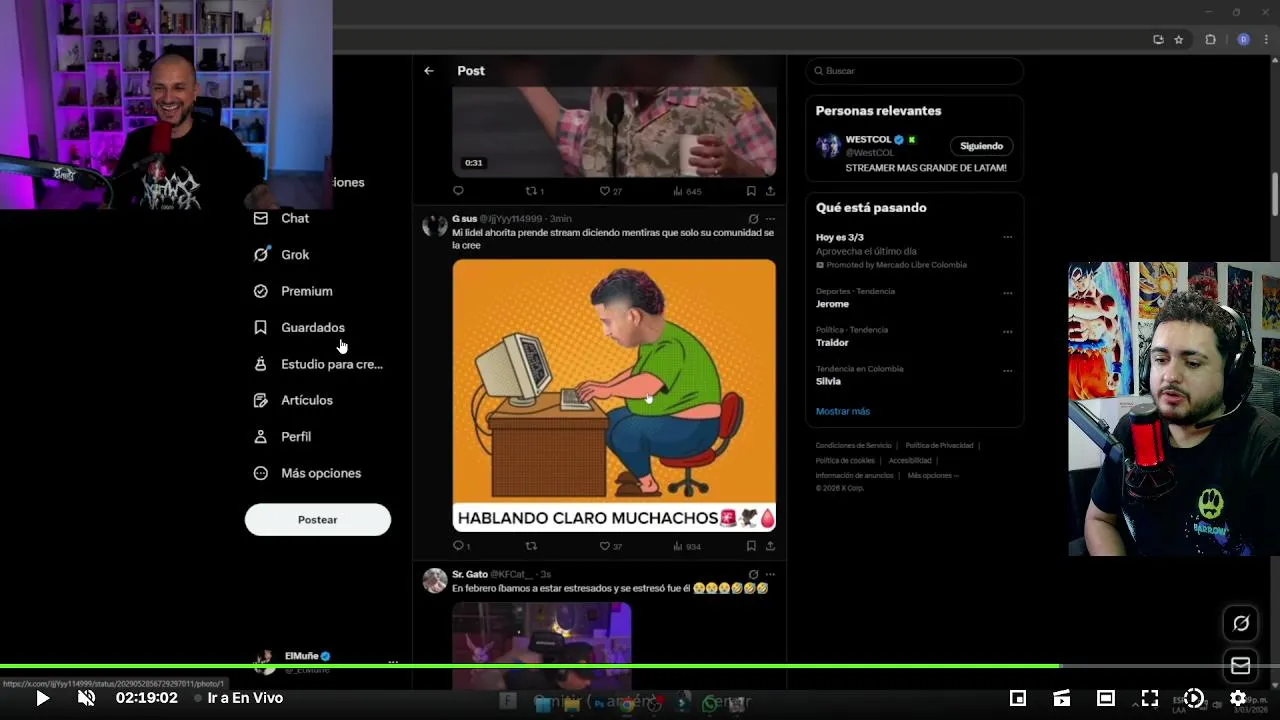The width and height of the screenshot is (1280, 720).
Task: Open the Jerome trending topic
Action: click(x=832, y=304)
